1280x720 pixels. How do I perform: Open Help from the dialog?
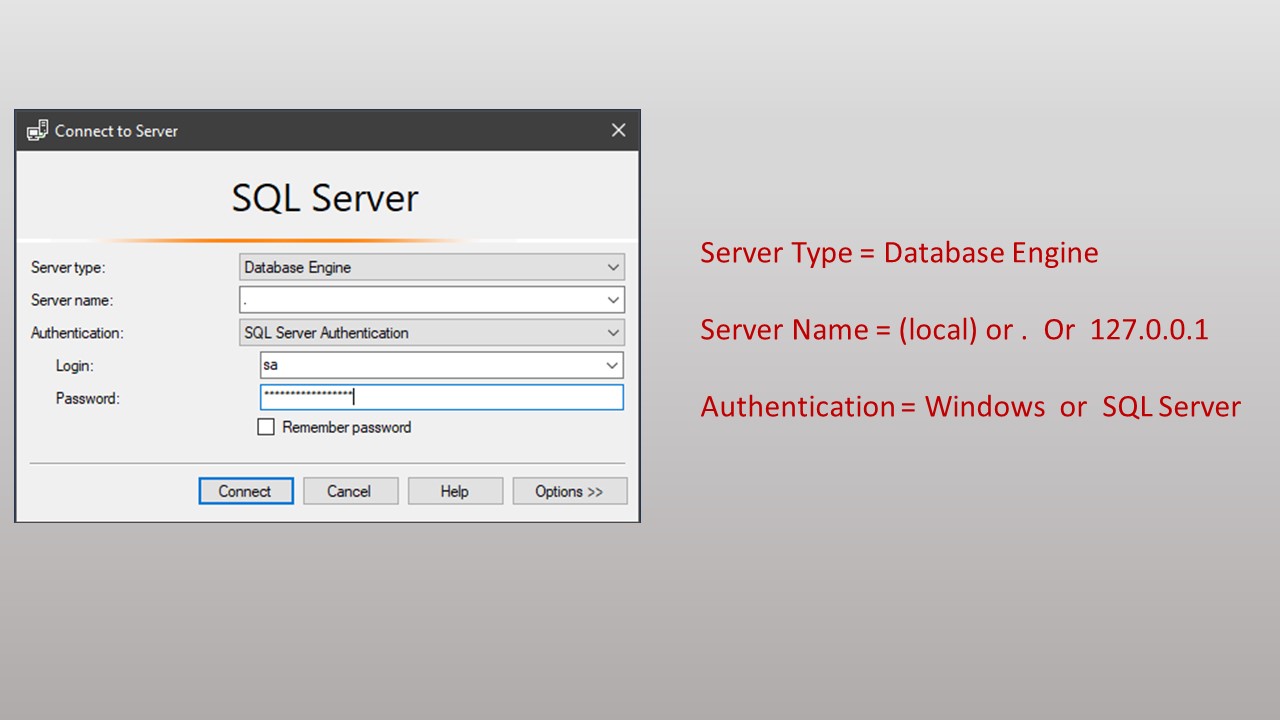tap(455, 491)
